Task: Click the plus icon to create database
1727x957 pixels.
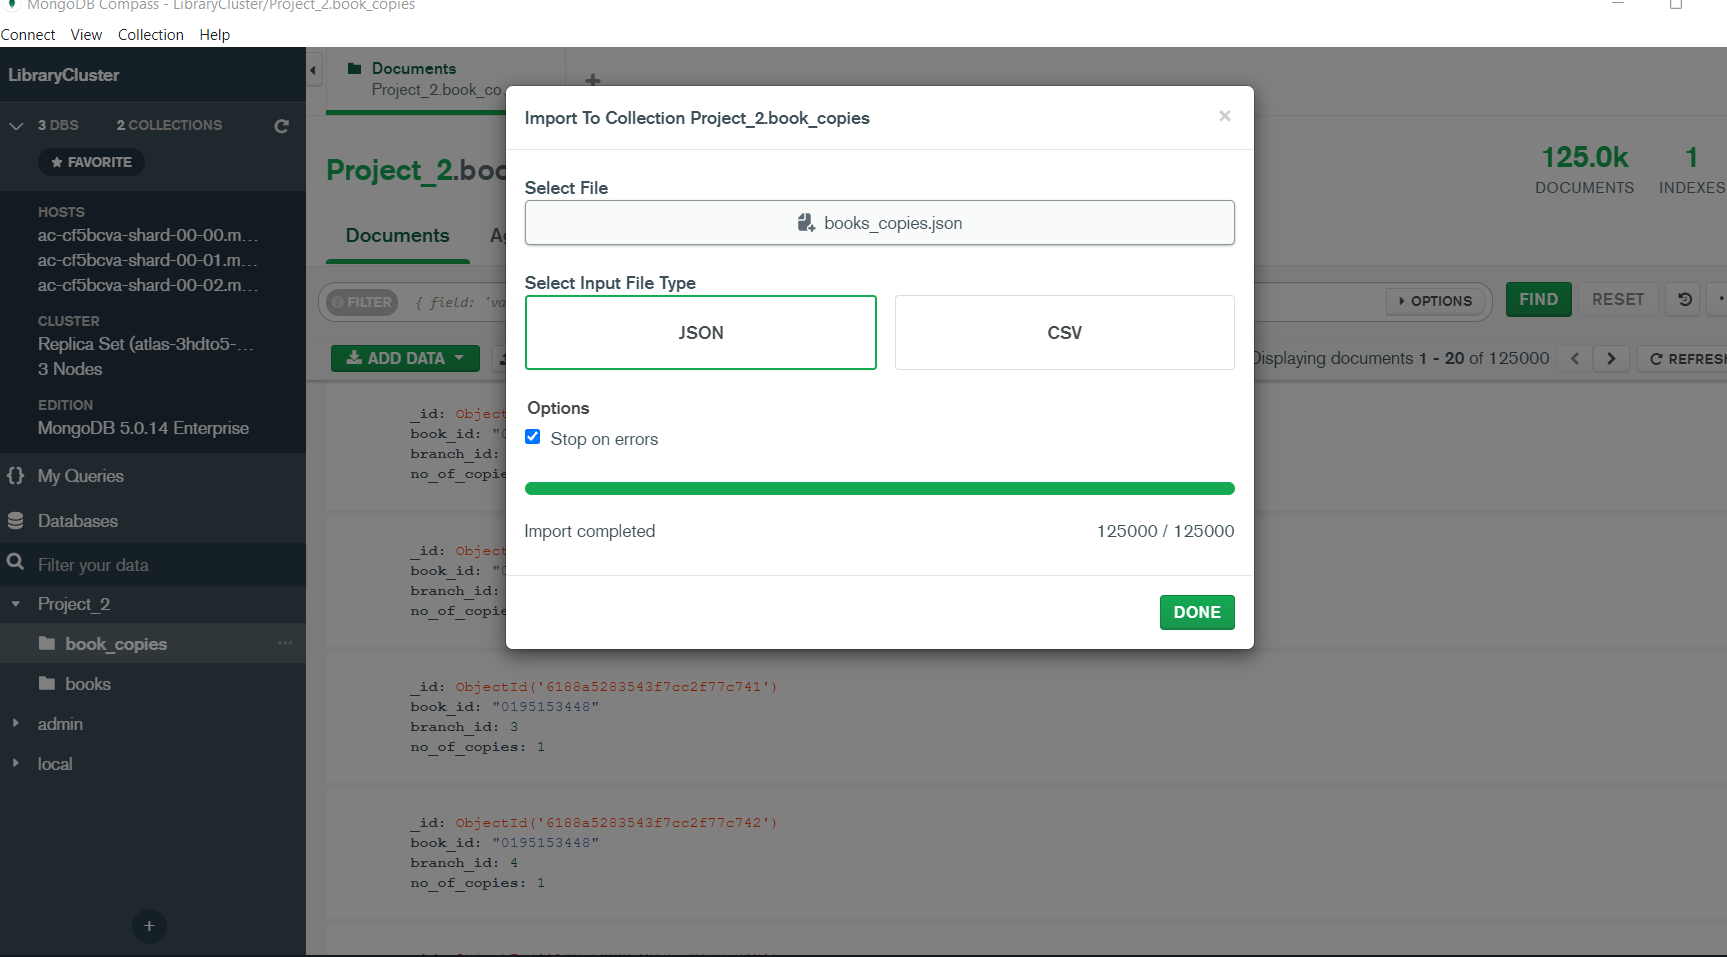Action: (149, 926)
